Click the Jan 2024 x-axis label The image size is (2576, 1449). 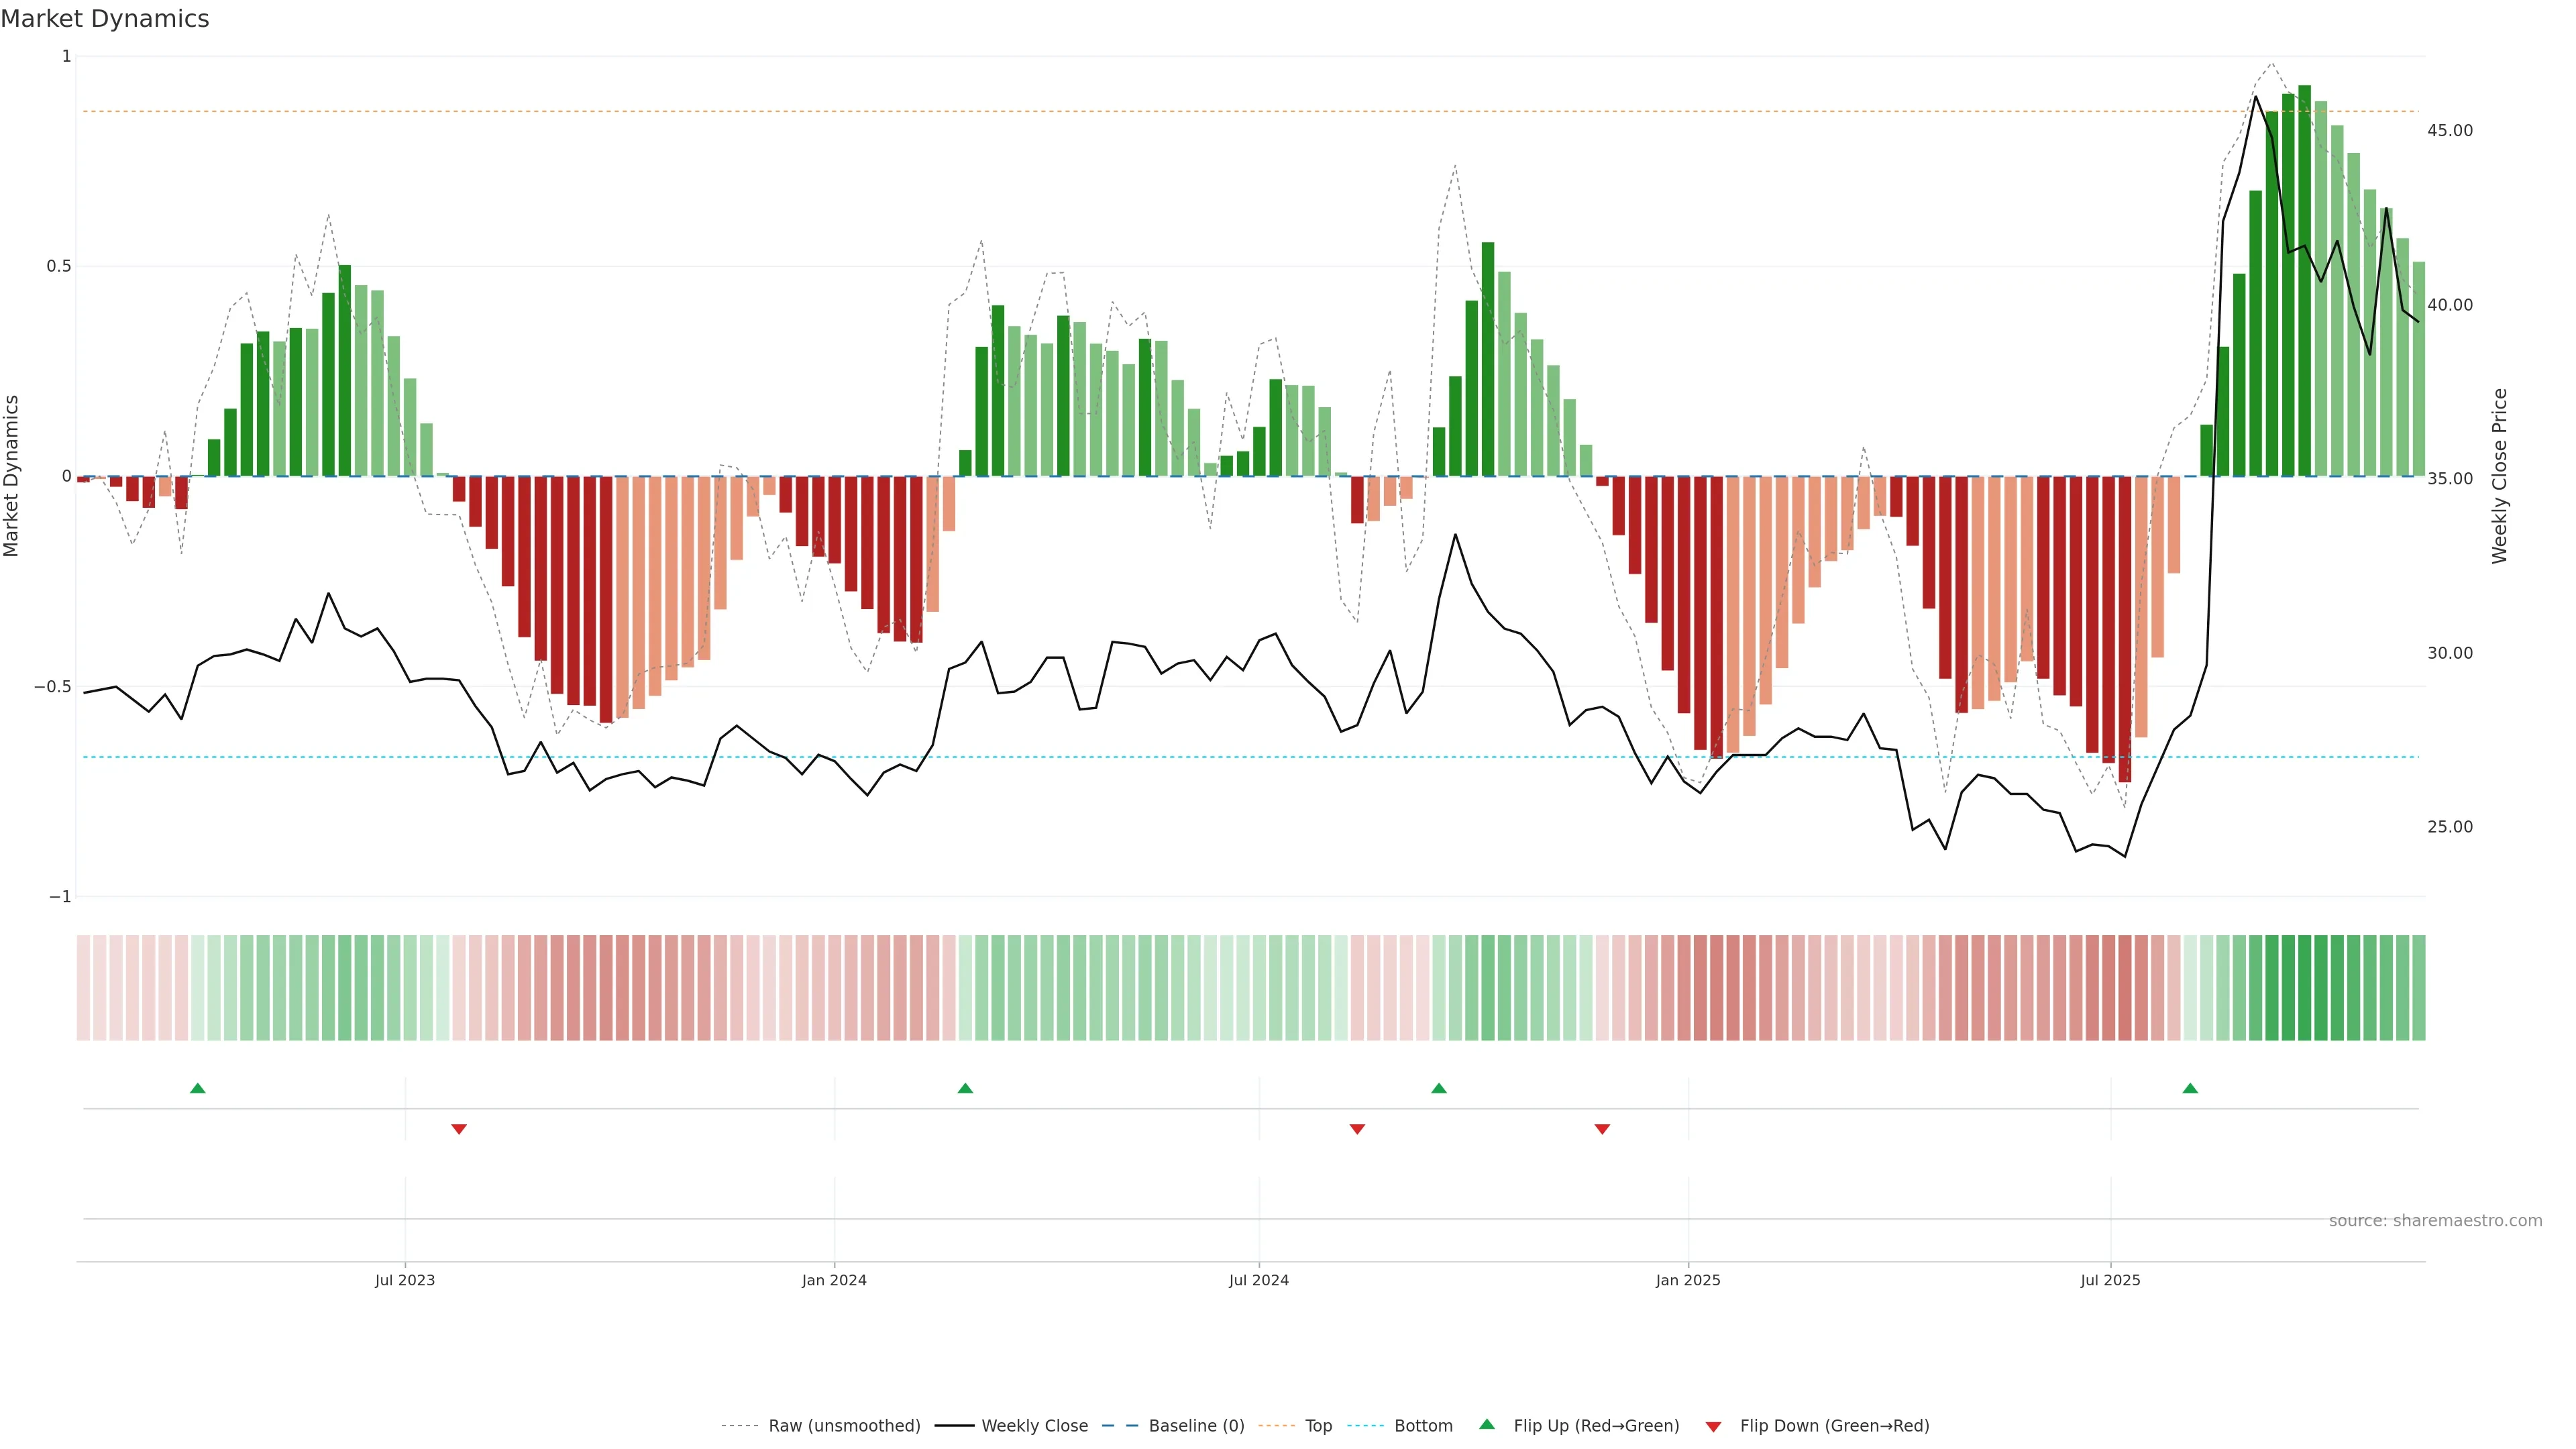click(x=834, y=1280)
